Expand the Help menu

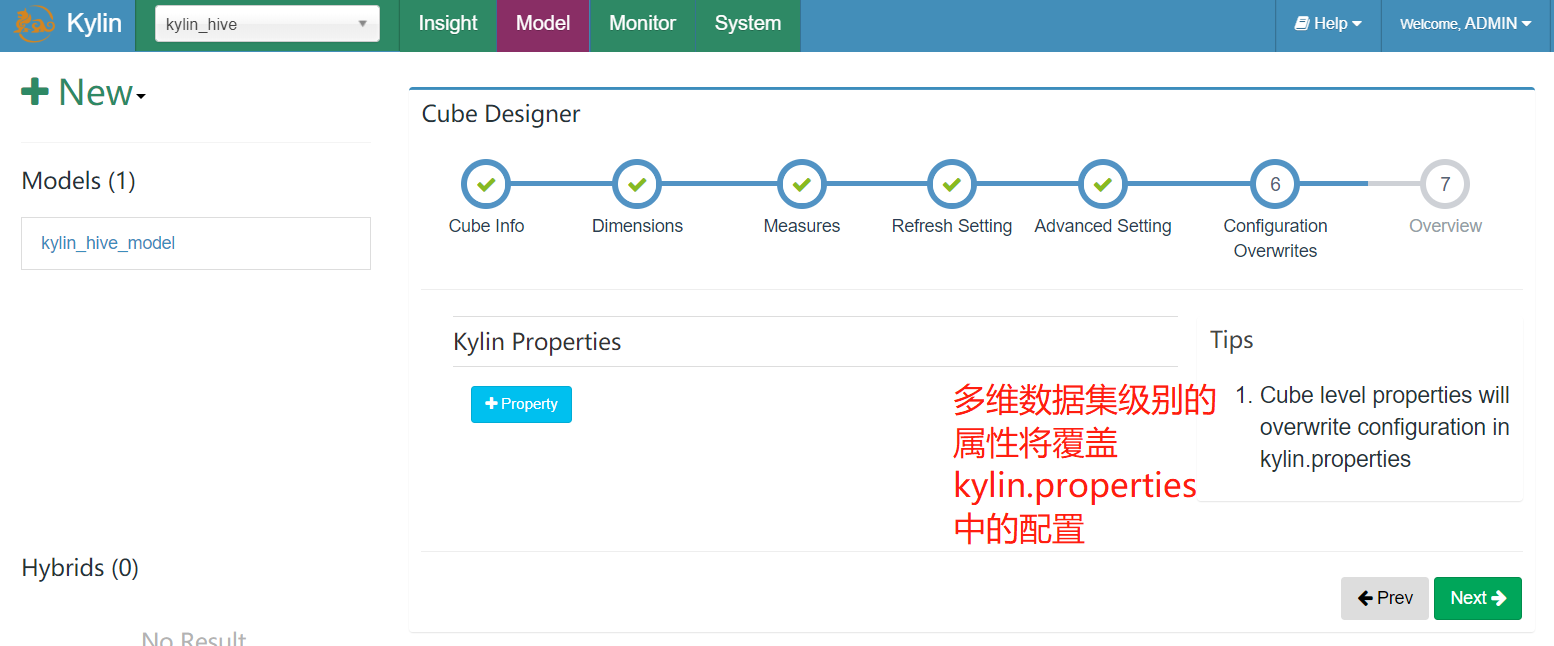tap(1328, 24)
